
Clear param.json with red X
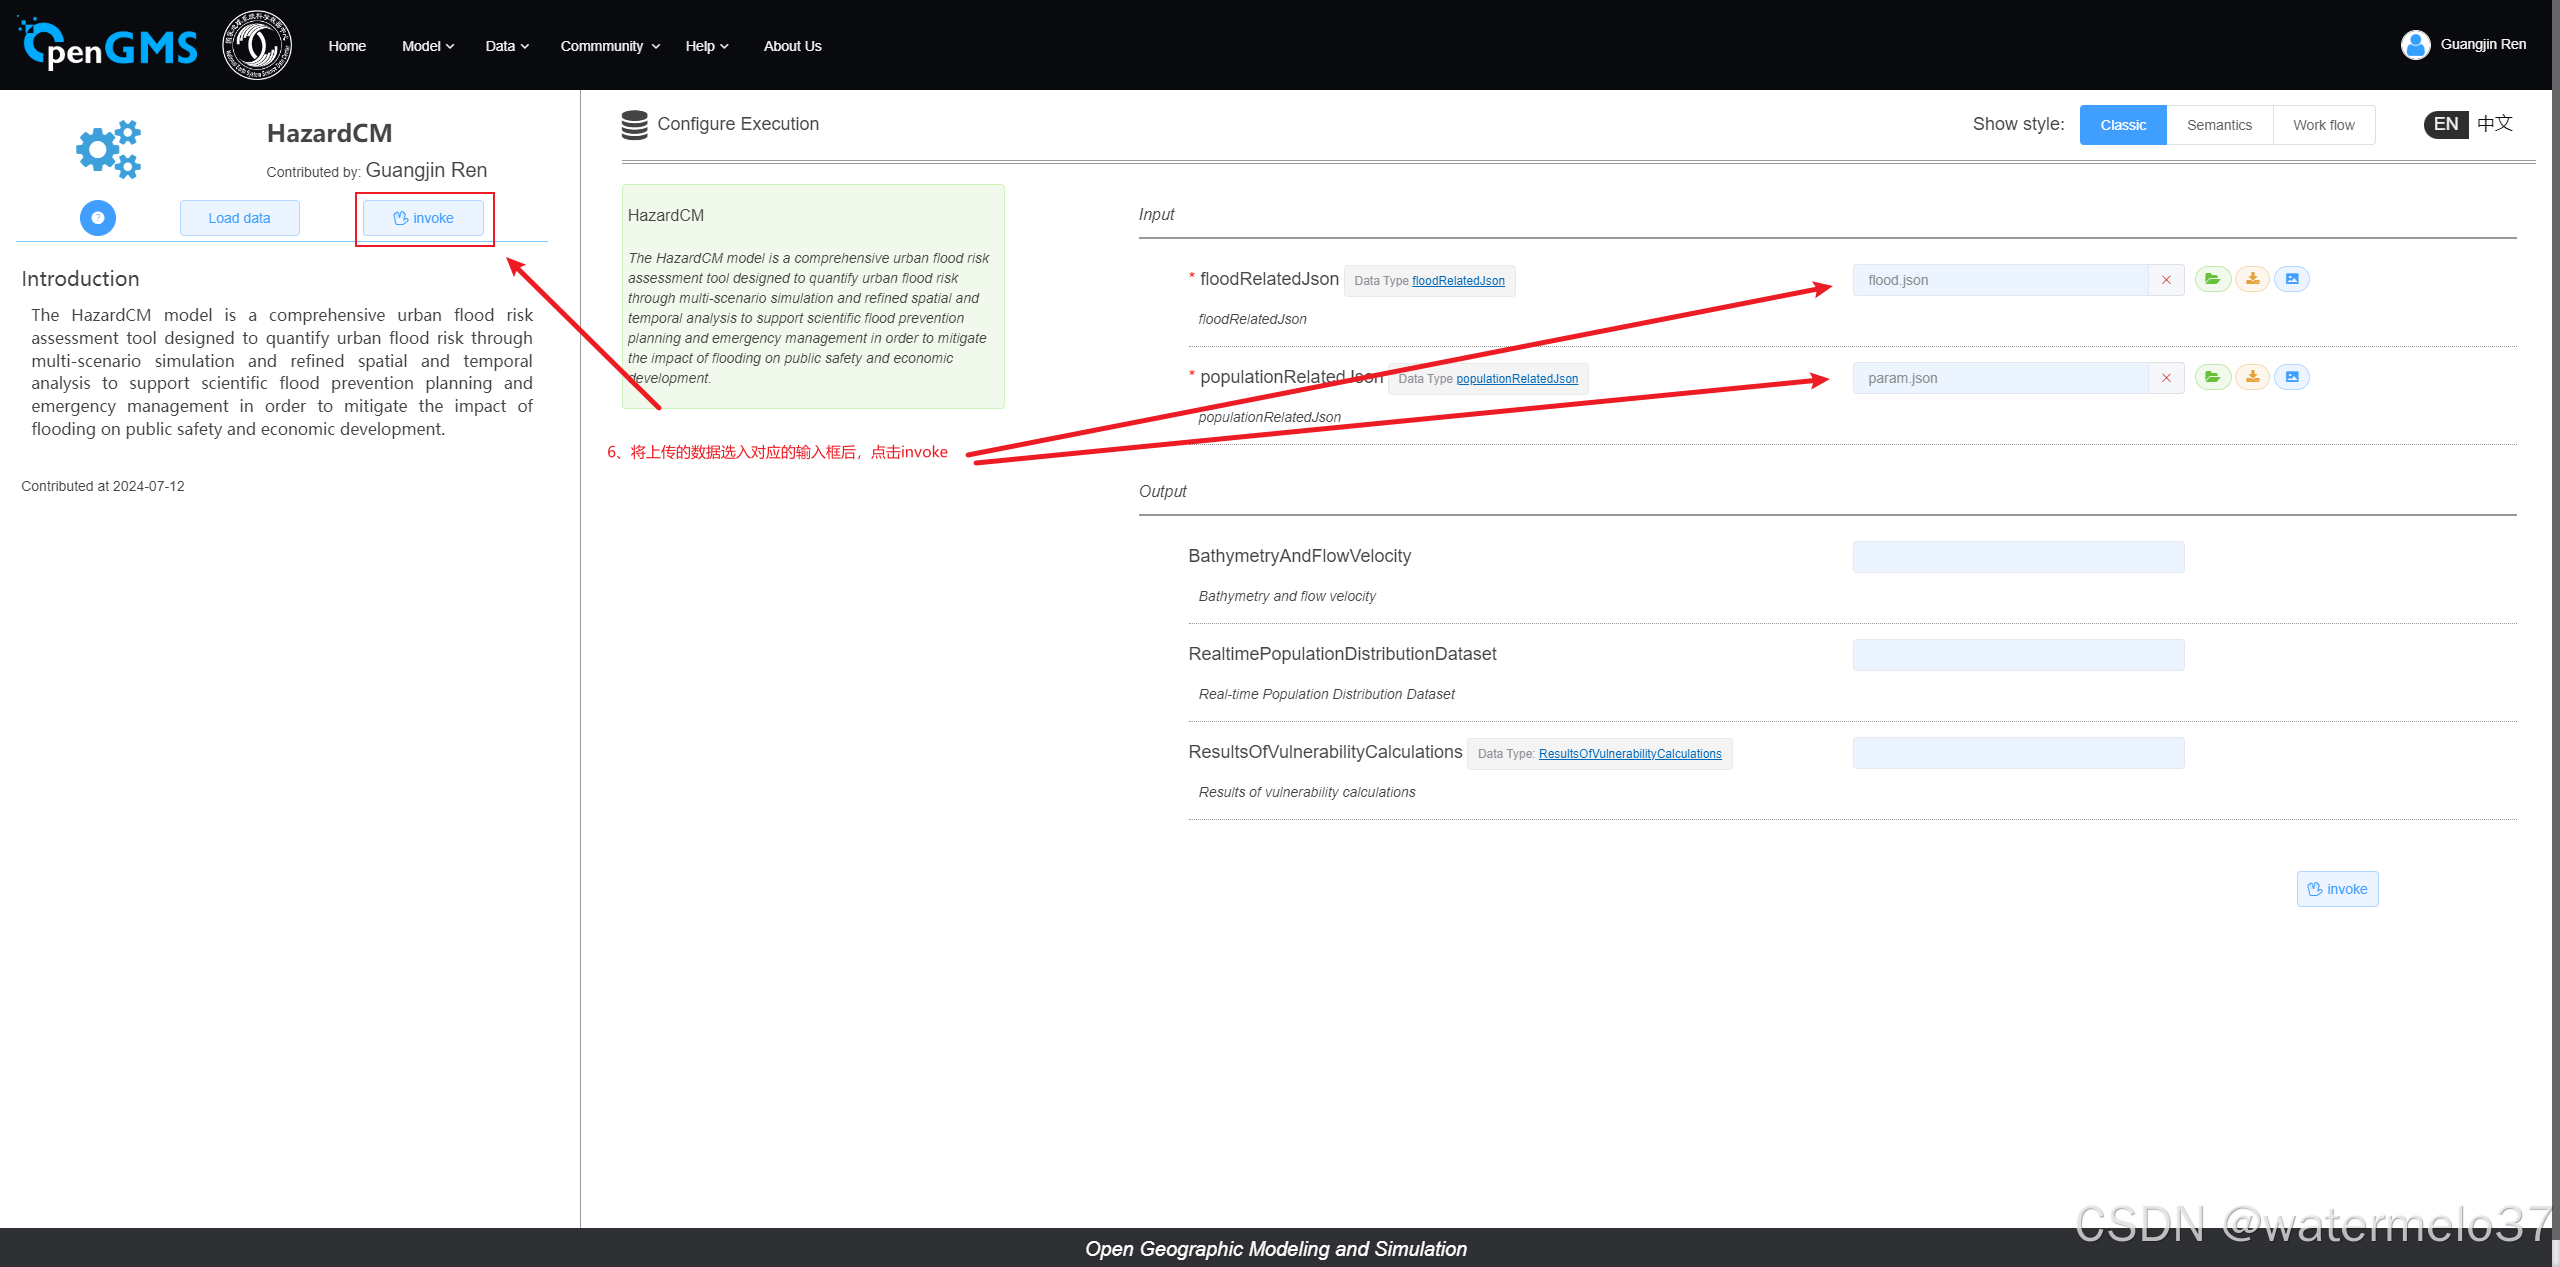click(x=2166, y=378)
